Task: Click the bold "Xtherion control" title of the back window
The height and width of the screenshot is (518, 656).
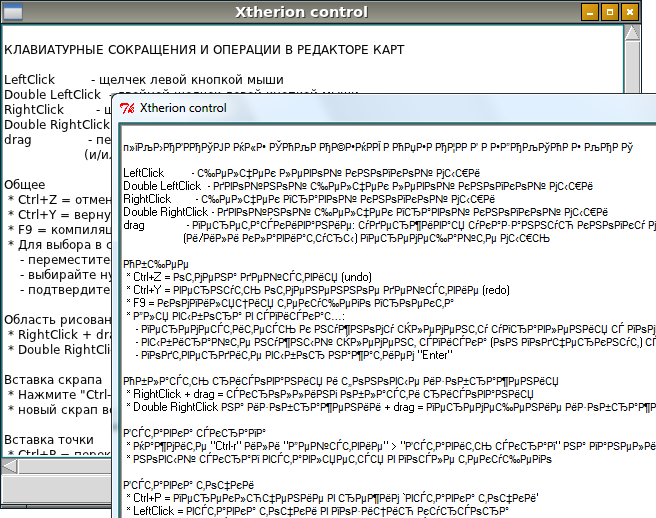Action: click(301, 12)
